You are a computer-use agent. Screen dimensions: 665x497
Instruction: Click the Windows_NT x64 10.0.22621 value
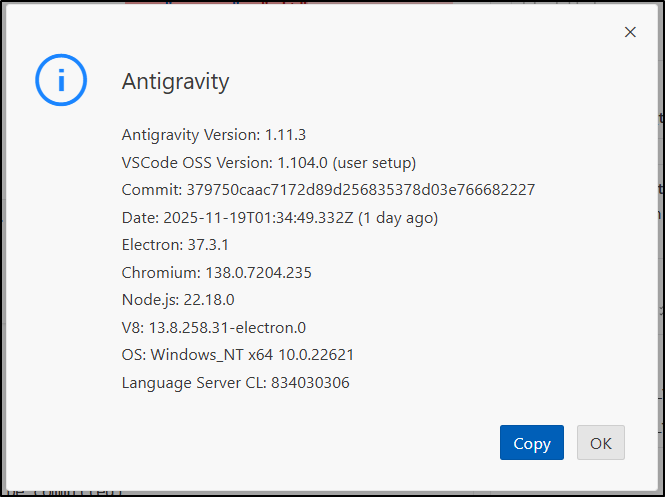(252, 355)
